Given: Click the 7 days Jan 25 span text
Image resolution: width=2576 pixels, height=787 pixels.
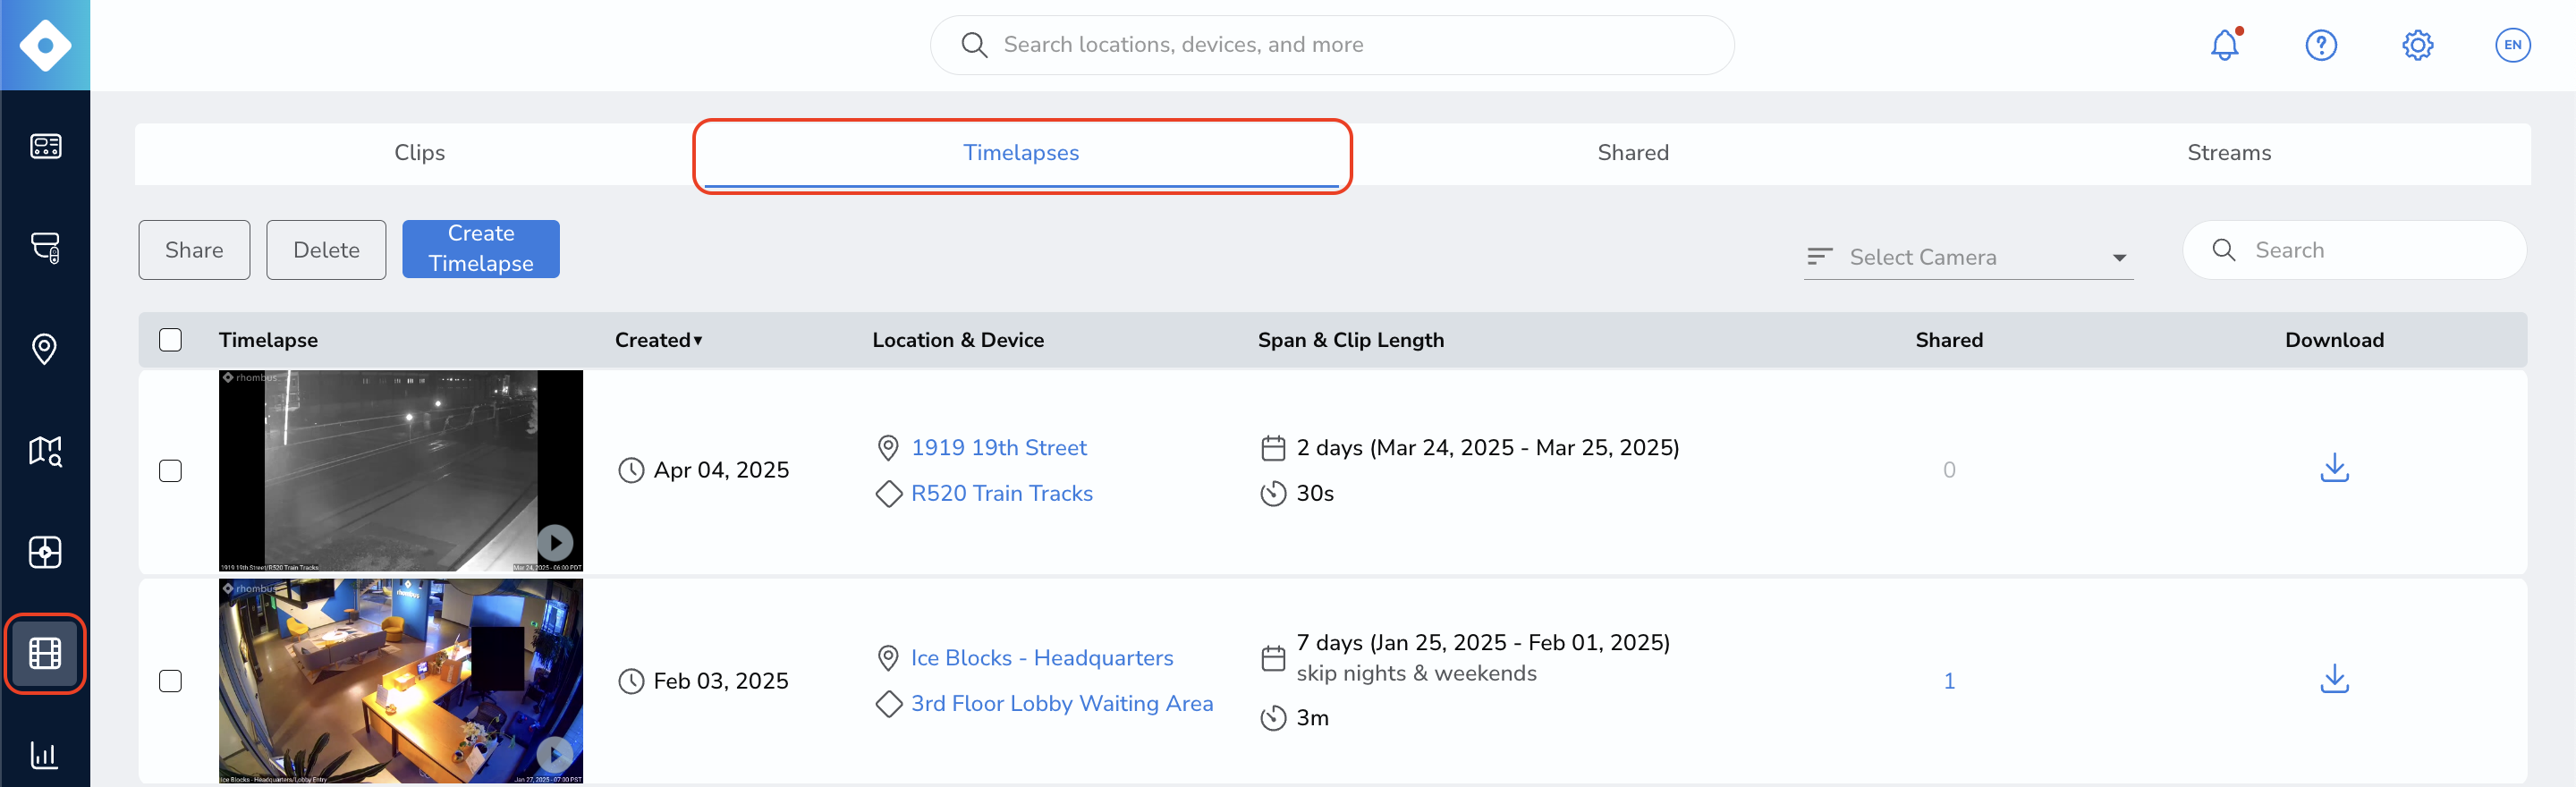Looking at the screenshot, I should [x=1483, y=643].
